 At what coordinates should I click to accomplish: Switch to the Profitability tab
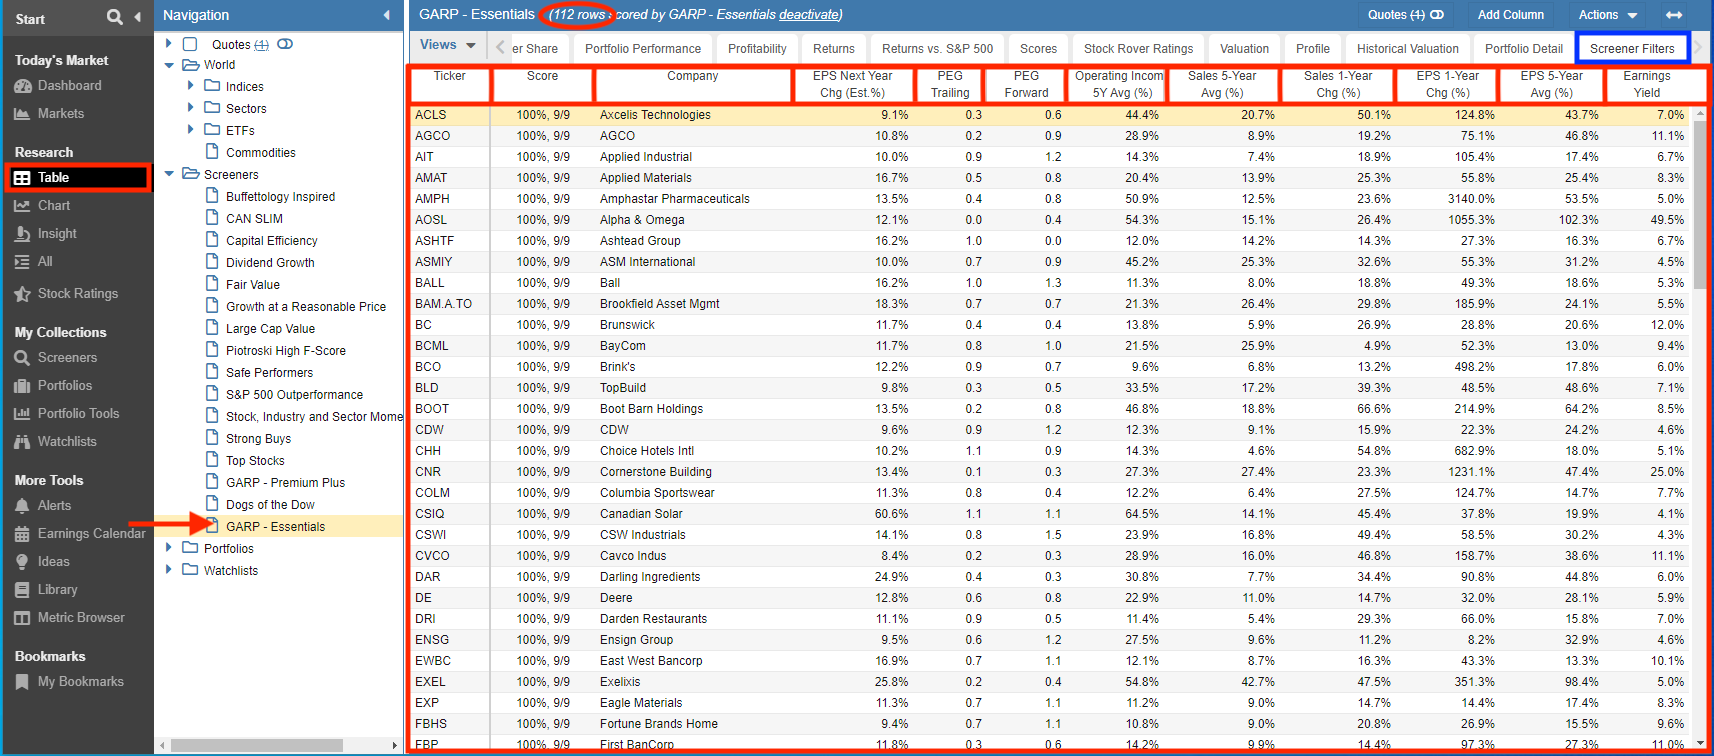[757, 48]
